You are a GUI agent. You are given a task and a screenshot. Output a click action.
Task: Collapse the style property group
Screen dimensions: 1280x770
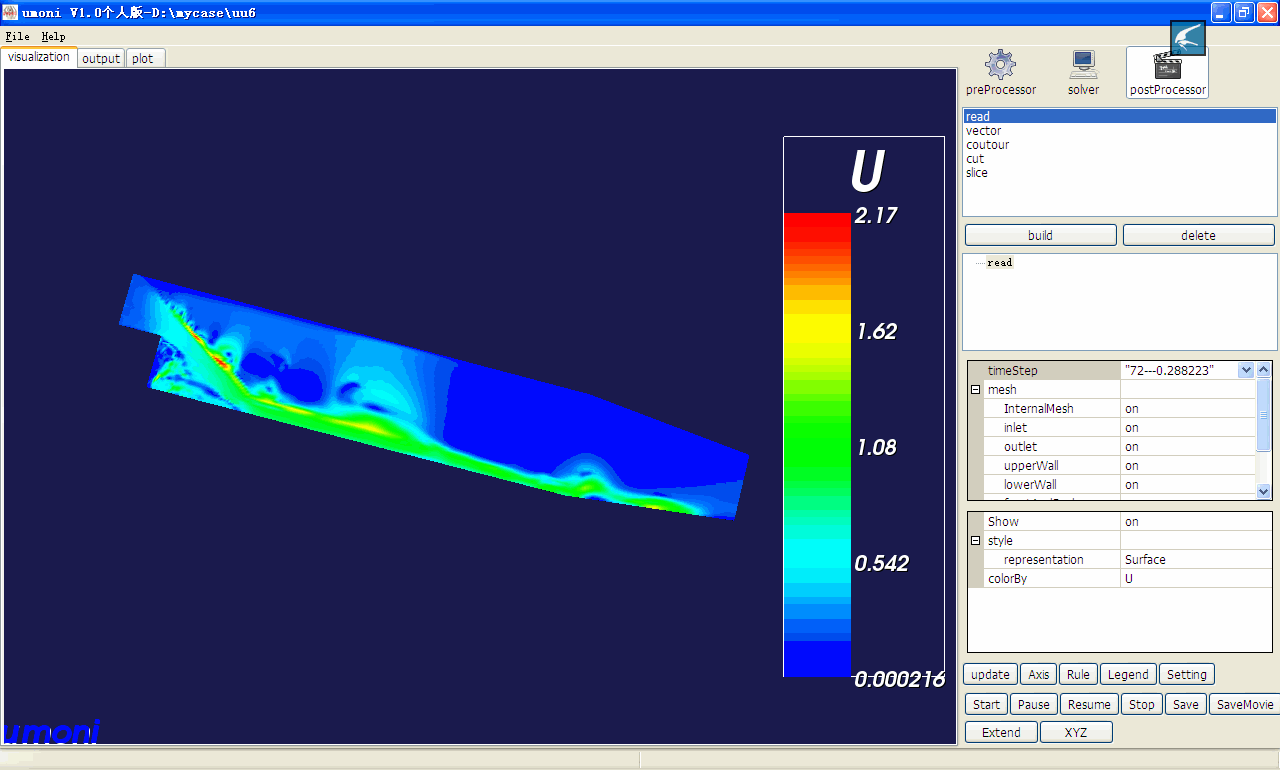pos(975,541)
